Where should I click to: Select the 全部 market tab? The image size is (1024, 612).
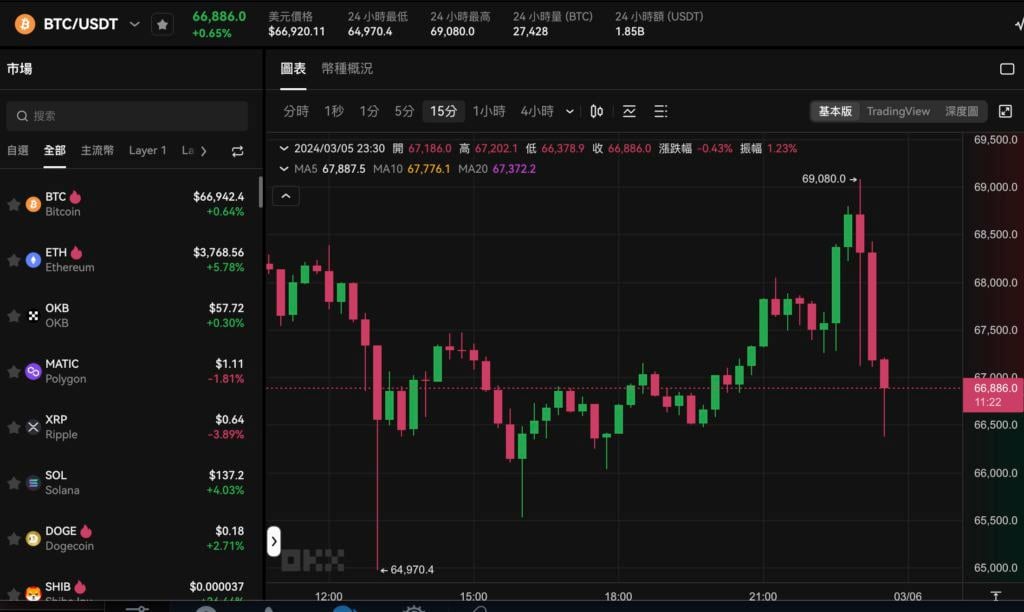(55, 150)
